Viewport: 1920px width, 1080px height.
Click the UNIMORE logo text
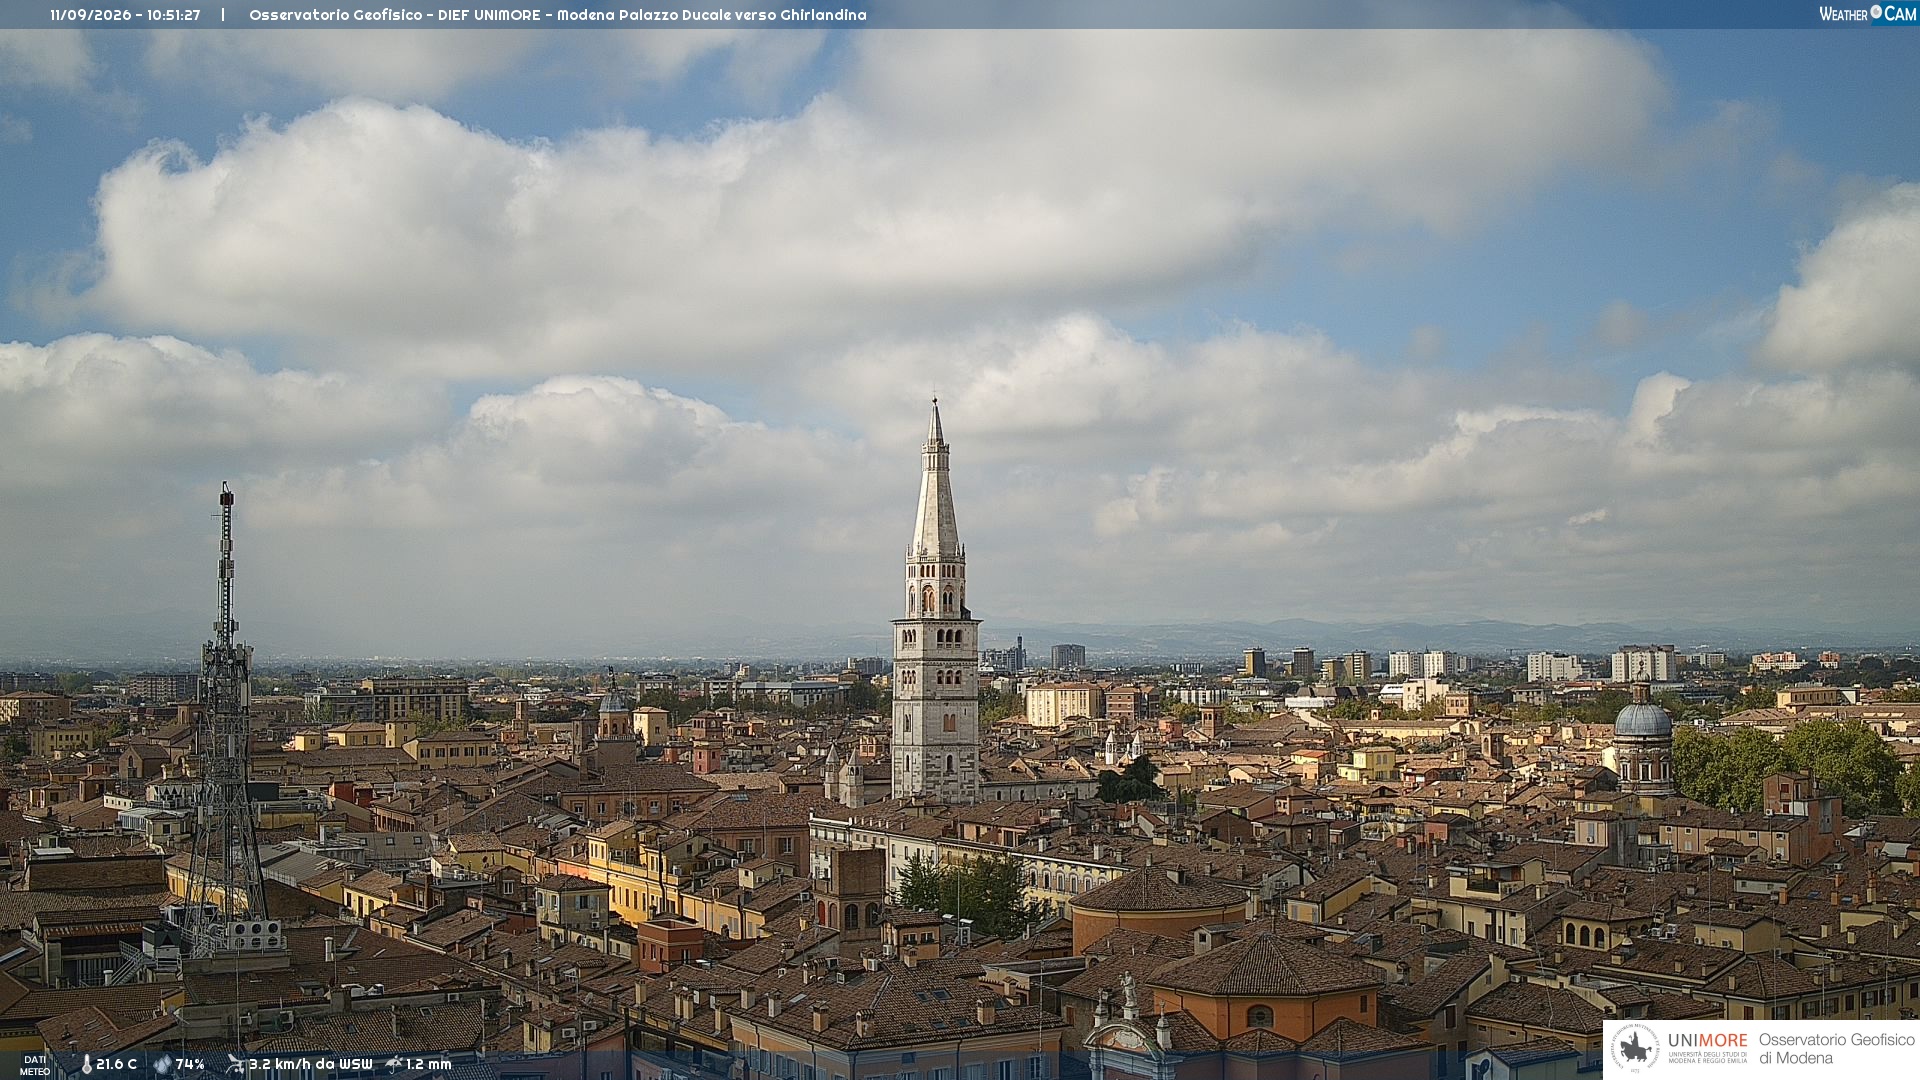1707,1040
